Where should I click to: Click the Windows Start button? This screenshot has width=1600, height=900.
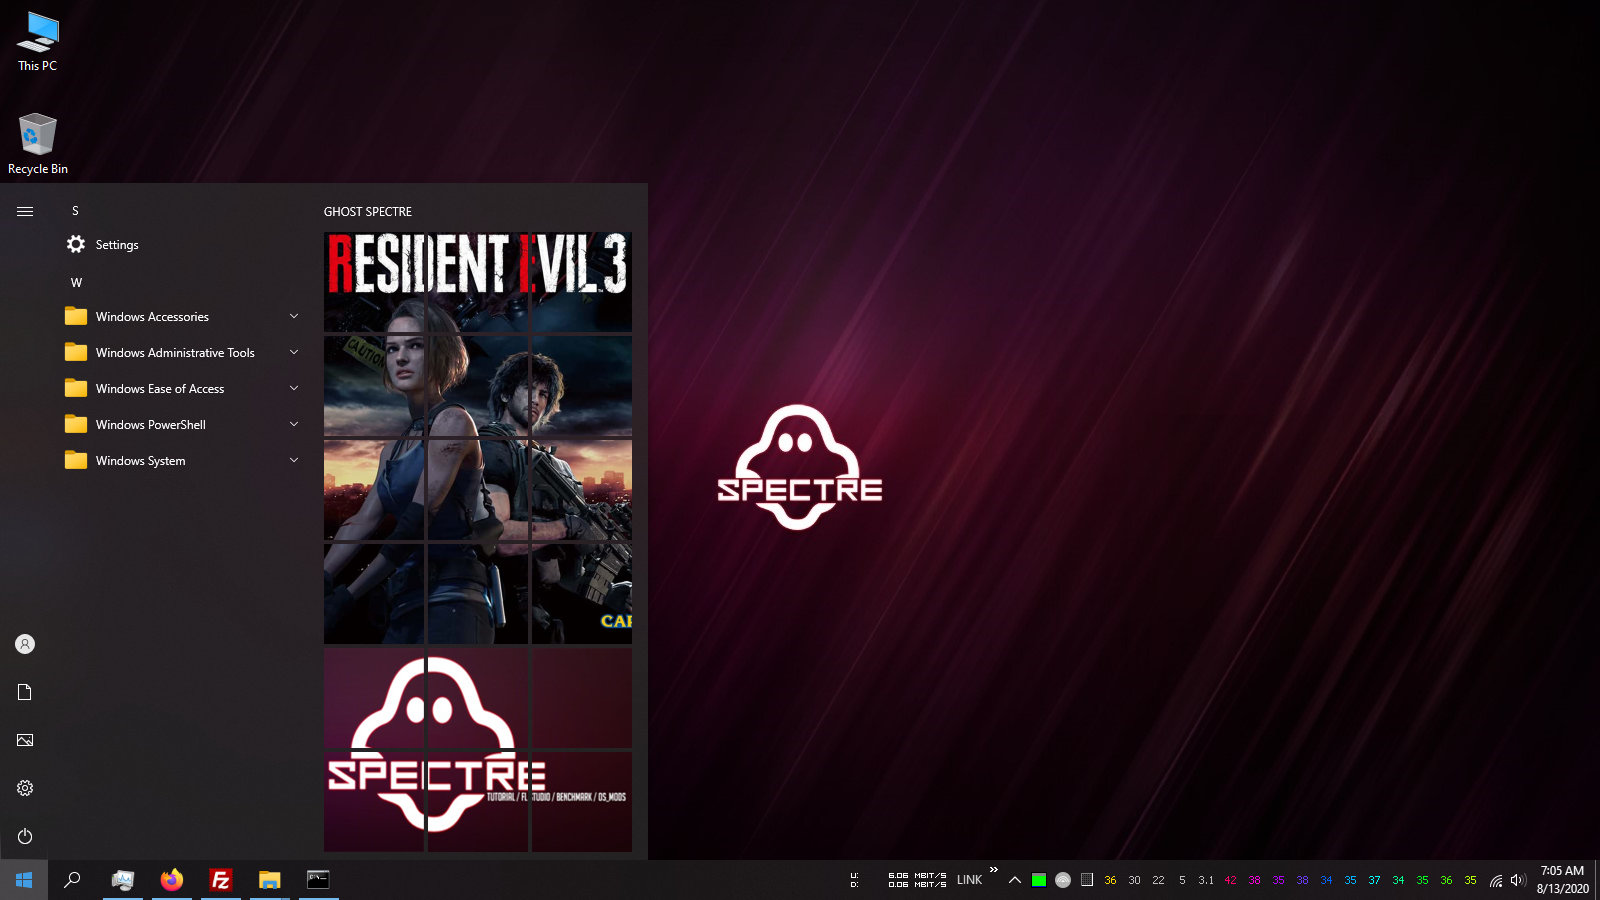pyautogui.click(x=24, y=880)
